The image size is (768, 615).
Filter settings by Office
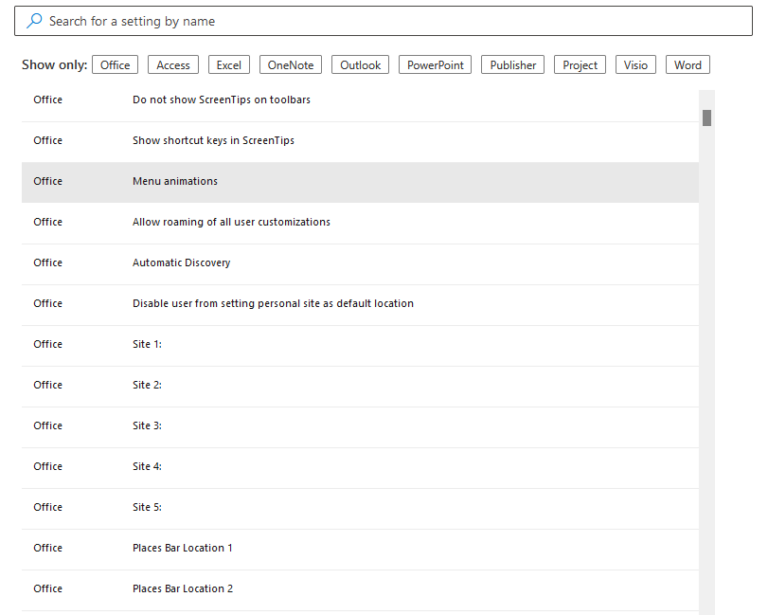click(x=115, y=65)
